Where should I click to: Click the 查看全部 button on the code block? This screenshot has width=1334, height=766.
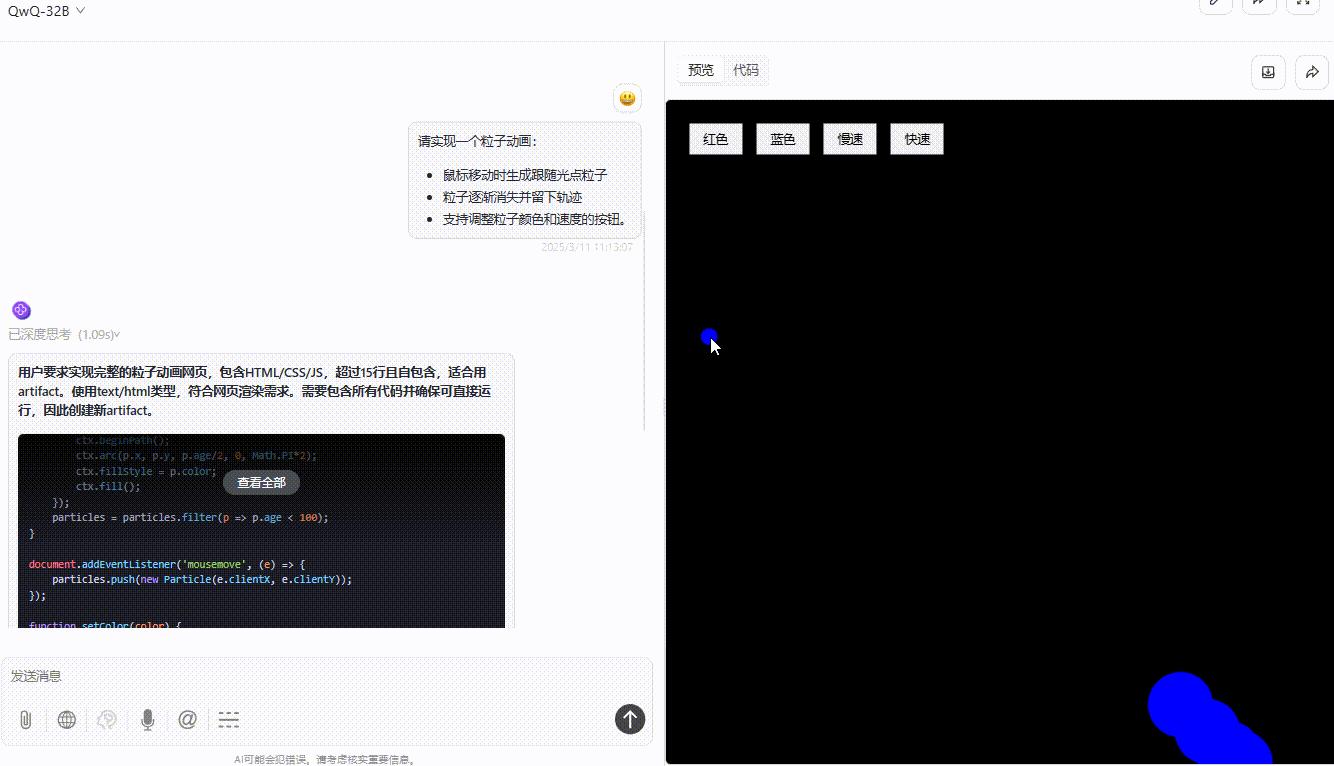[261, 482]
